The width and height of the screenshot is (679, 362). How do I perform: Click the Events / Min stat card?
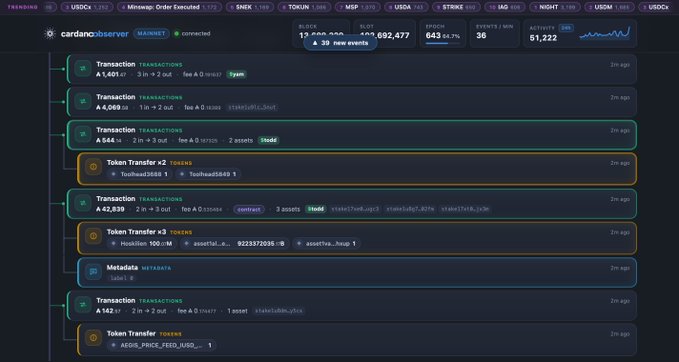(x=495, y=33)
